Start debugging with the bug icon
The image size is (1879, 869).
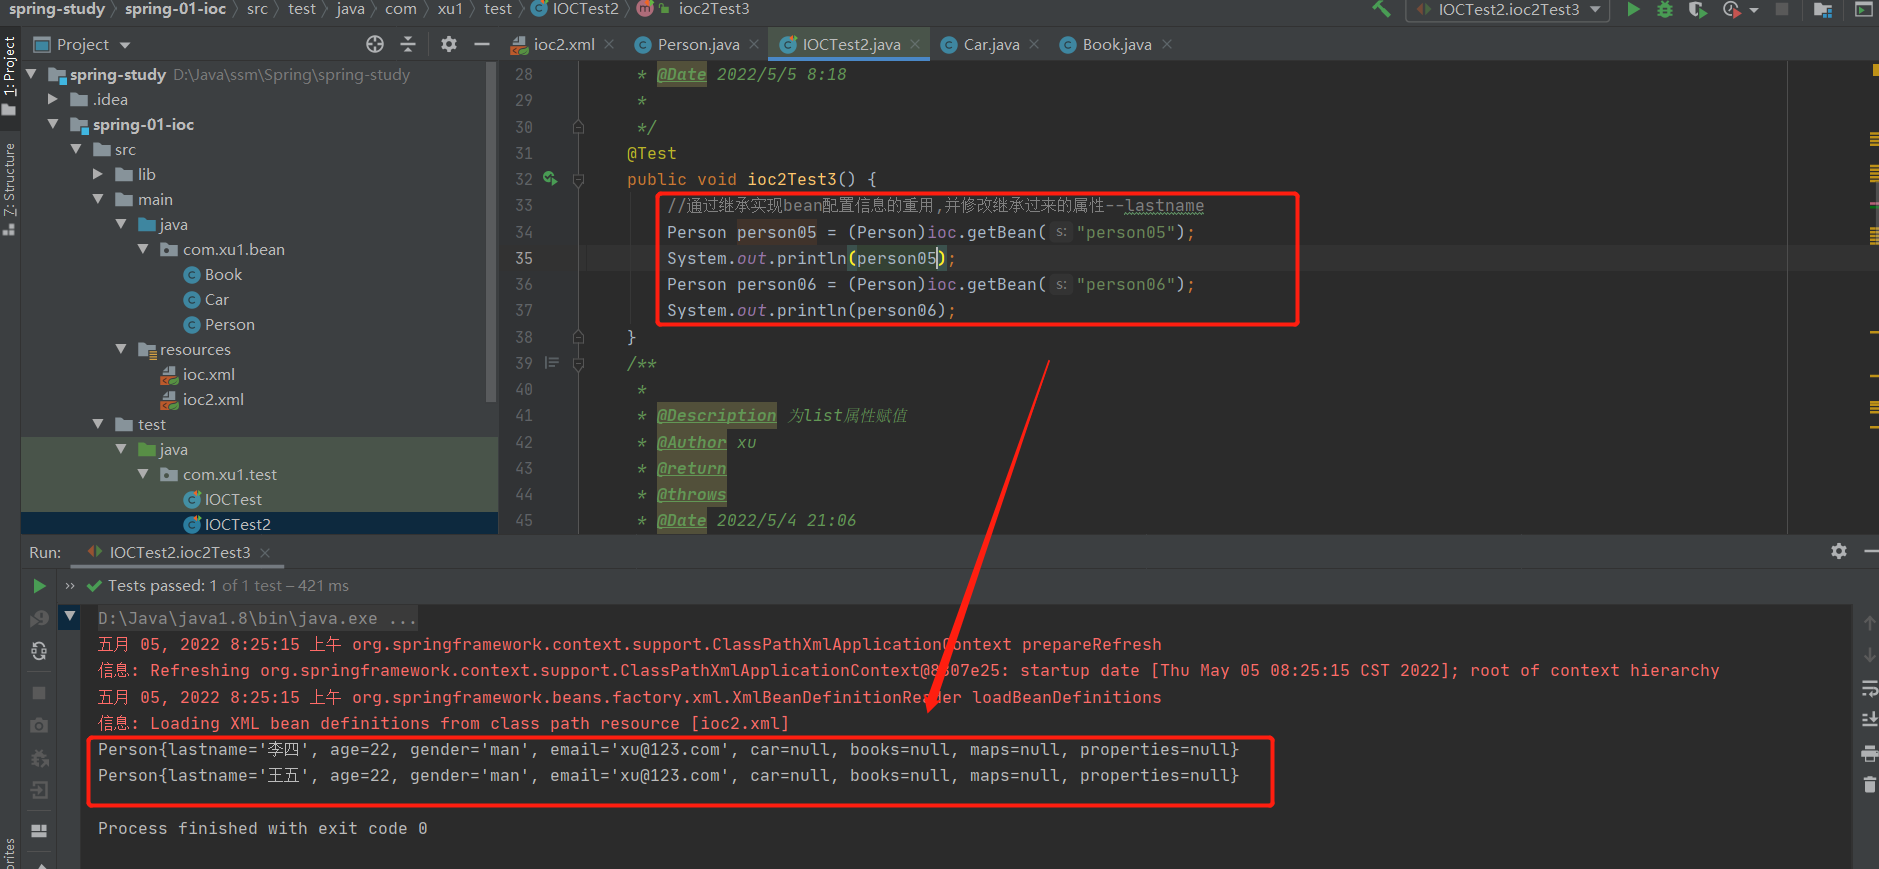[x=1665, y=10]
